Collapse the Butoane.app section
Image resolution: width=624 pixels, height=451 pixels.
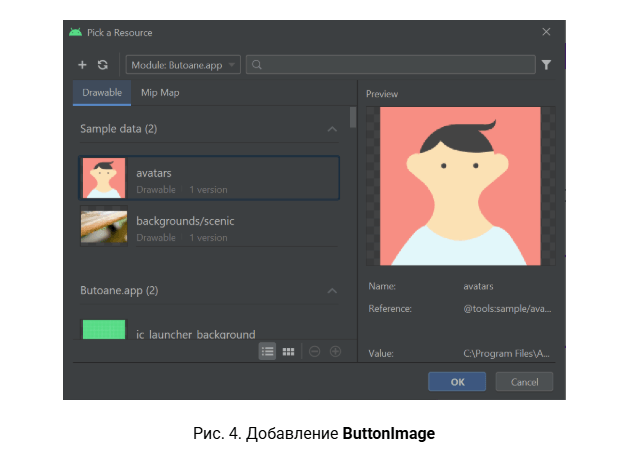[x=332, y=291]
